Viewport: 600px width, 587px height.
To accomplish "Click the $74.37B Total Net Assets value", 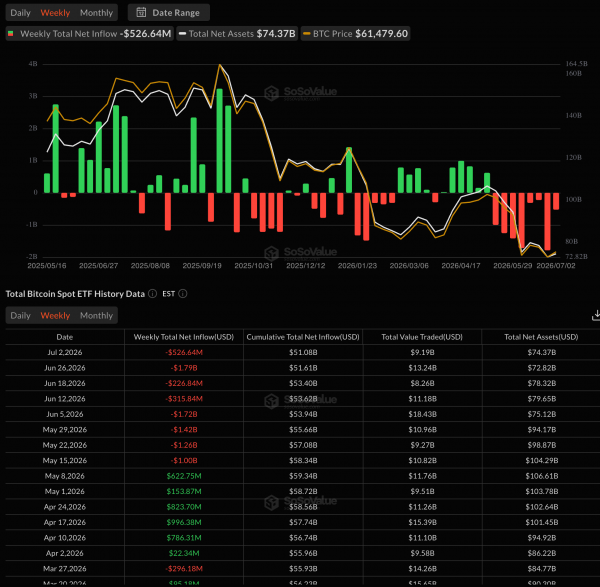I will [276, 34].
